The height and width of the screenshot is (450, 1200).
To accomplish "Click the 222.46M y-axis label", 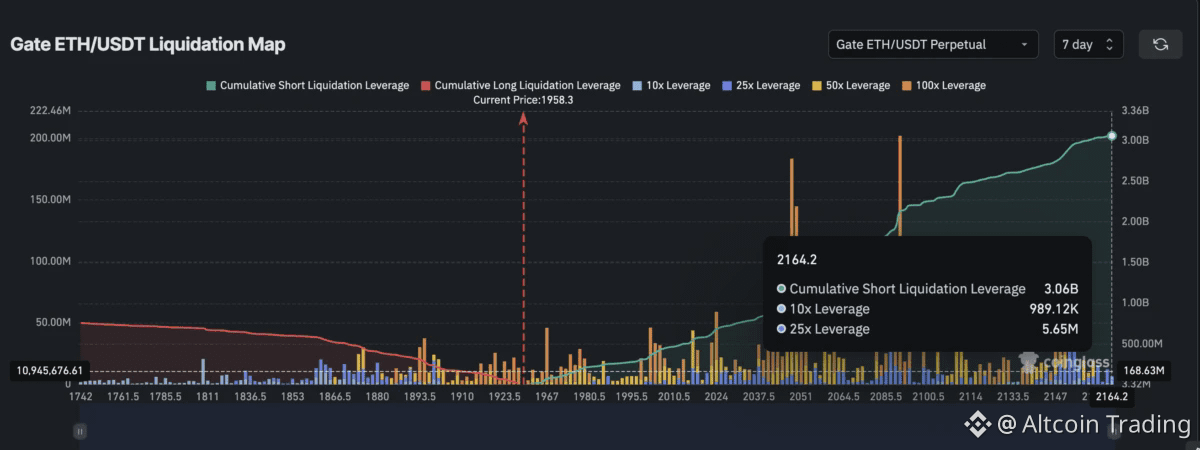I will (x=51, y=110).
